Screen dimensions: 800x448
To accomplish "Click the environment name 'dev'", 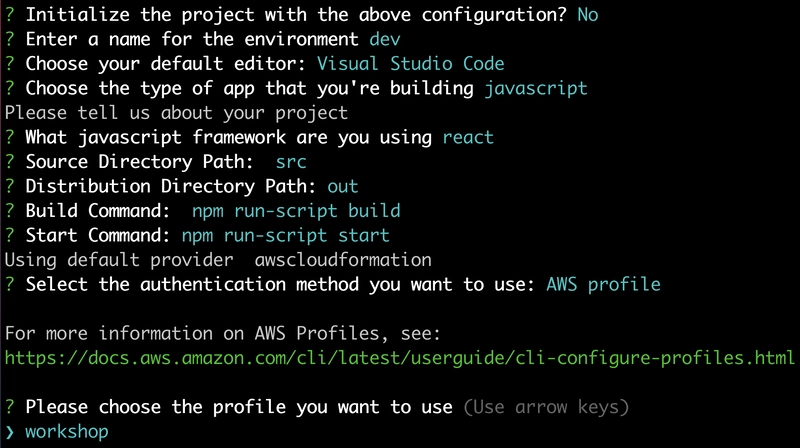I will 385,39.
